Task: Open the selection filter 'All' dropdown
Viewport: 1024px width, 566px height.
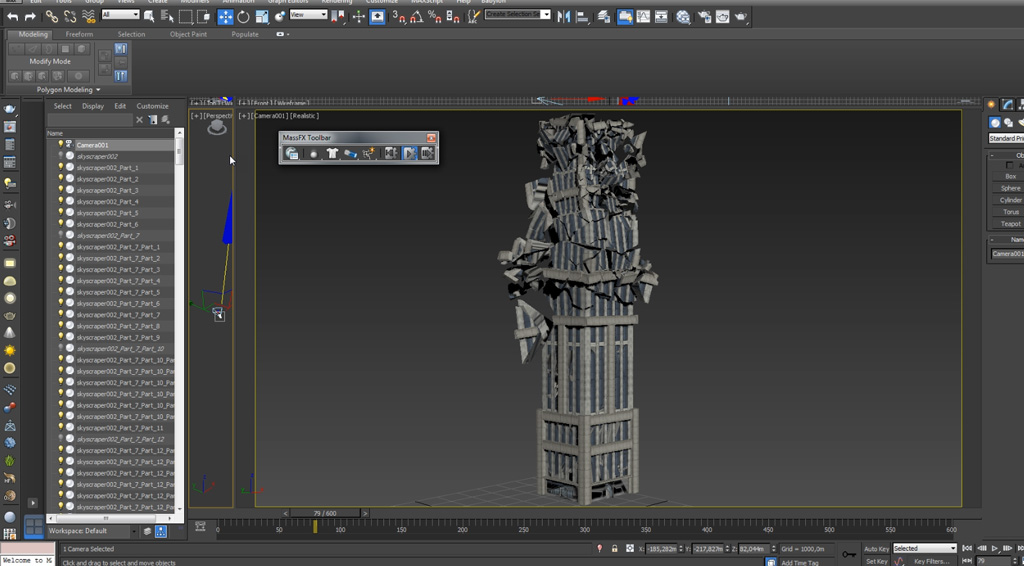Action: click(121, 15)
